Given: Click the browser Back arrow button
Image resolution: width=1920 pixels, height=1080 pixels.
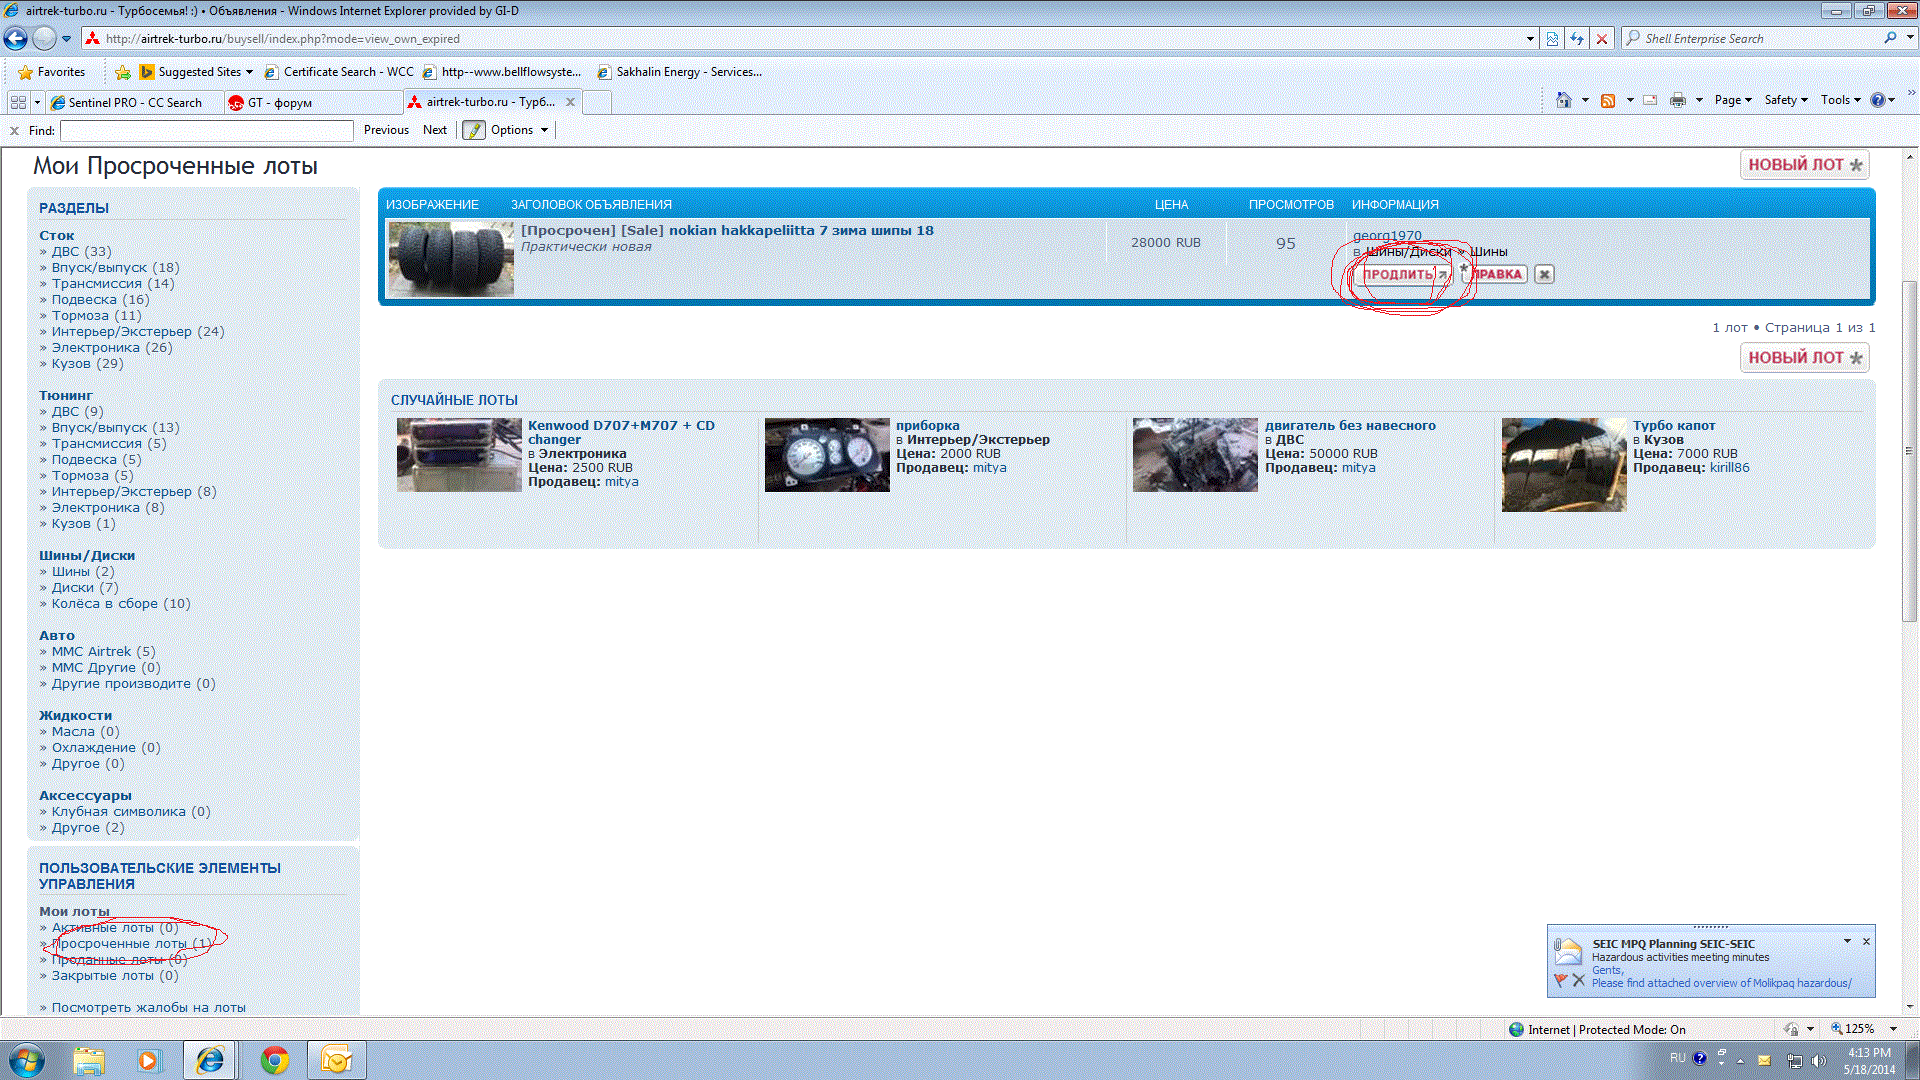Looking at the screenshot, I should coord(16,39).
